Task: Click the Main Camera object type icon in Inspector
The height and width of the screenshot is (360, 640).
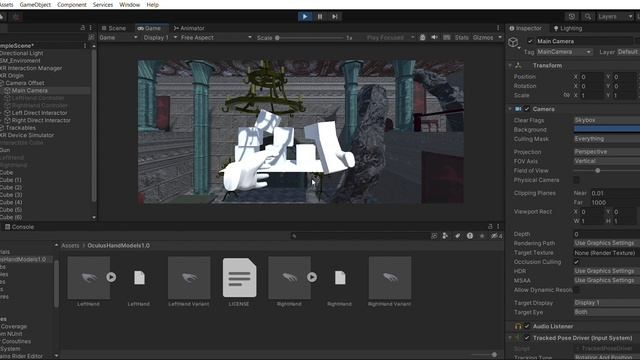Action: (513, 42)
